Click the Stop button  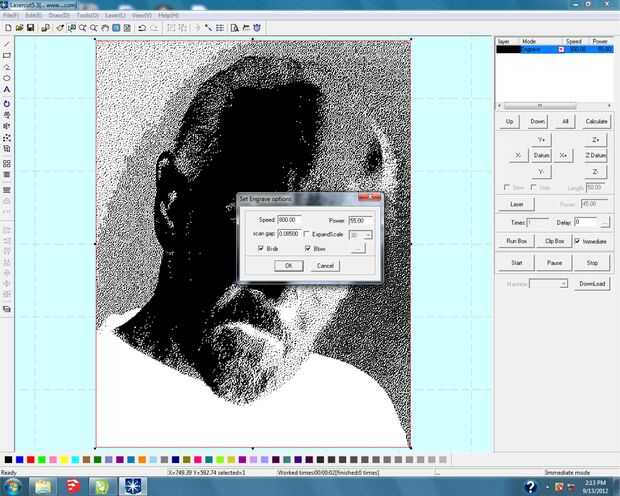point(592,263)
